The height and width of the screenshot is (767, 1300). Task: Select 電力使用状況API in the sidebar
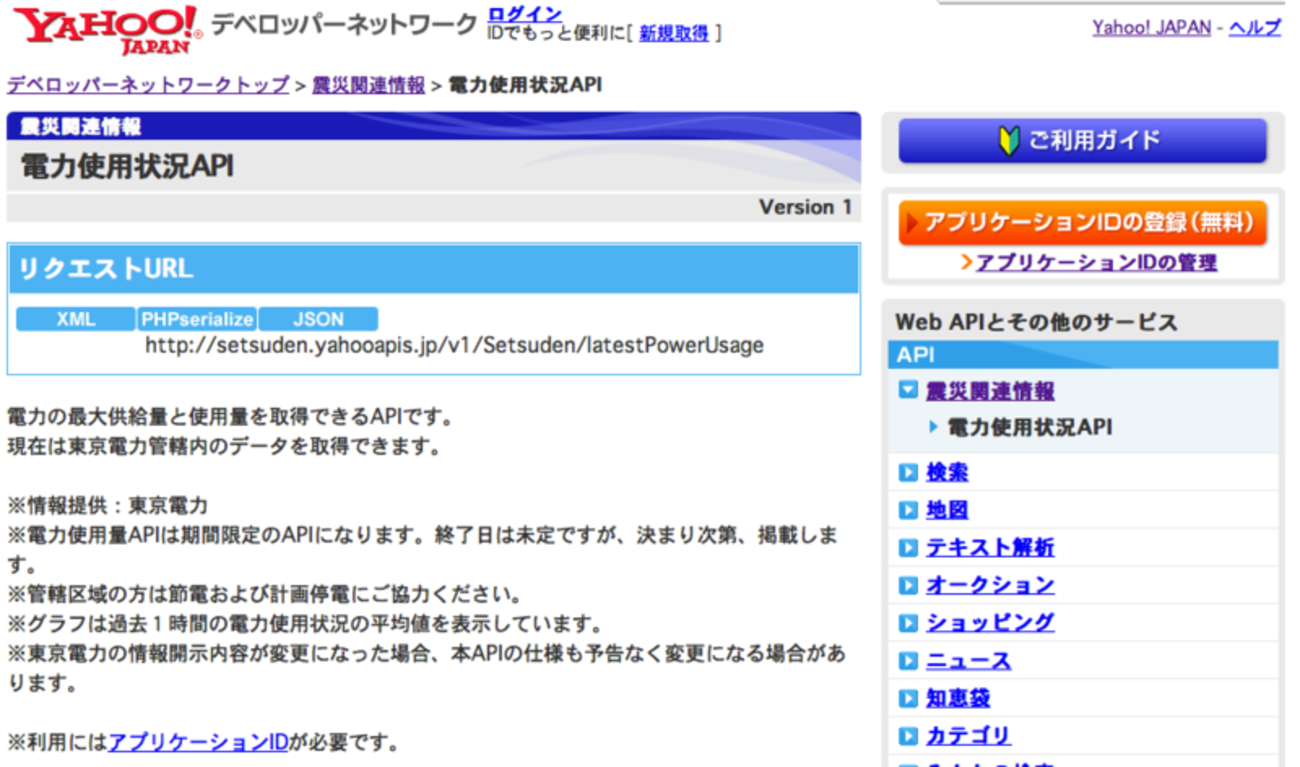[1030, 427]
